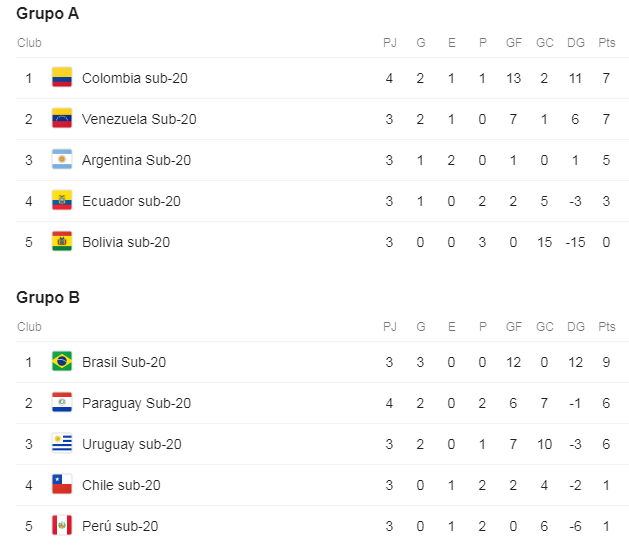Open Brasil Sub-20 team link
Screen dimensions: 629x549
pos(124,362)
